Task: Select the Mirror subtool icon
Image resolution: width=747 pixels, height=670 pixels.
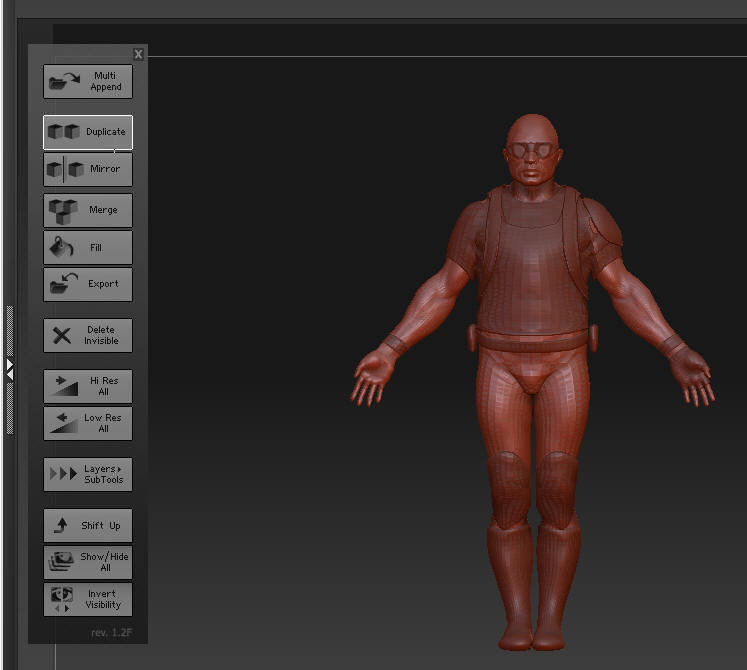Action: click(64, 169)
